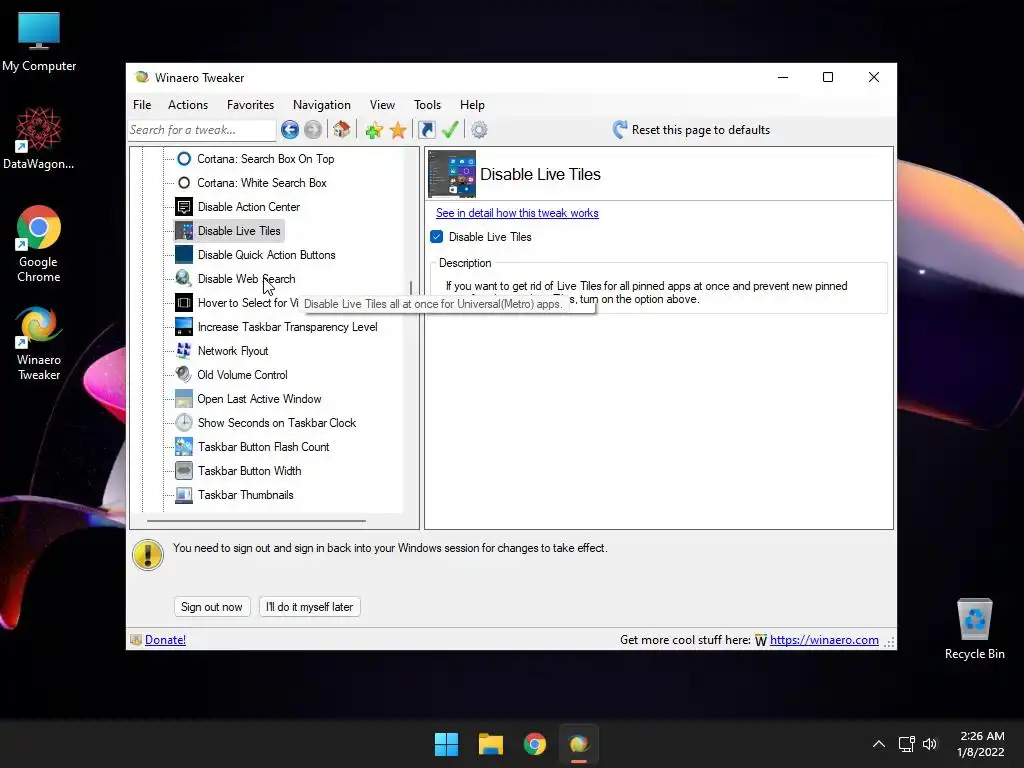Go to the Home page icon
The width and height of the screenshot is (1024, 768).
coord(342,130)
